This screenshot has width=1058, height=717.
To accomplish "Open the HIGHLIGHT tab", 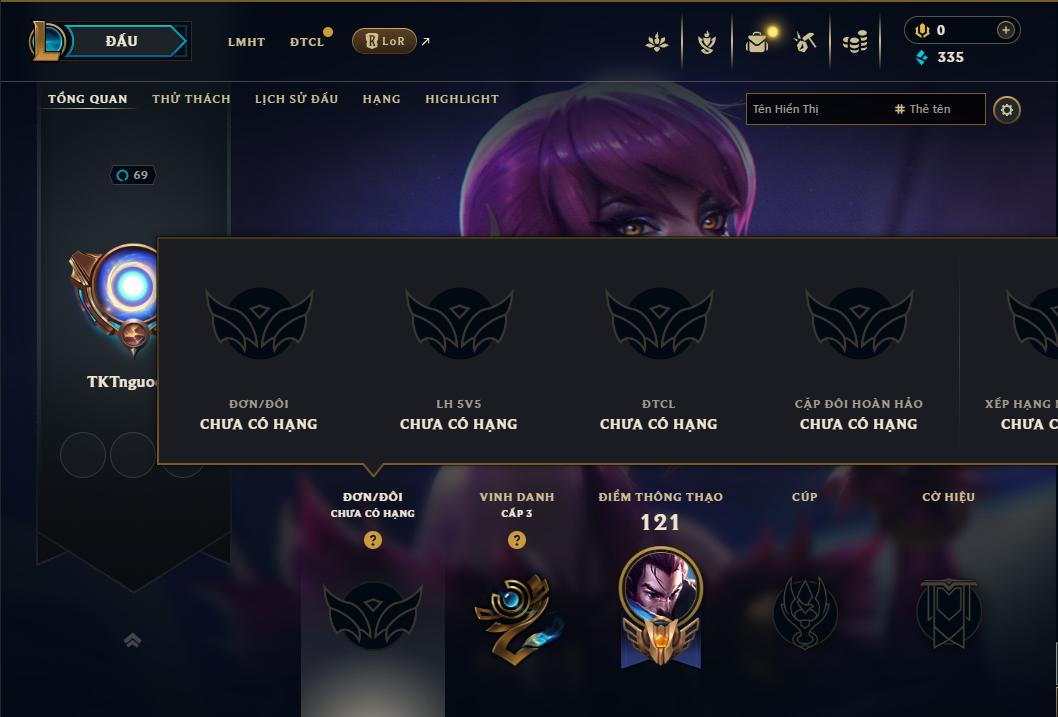I will click(x=462, y=98).
